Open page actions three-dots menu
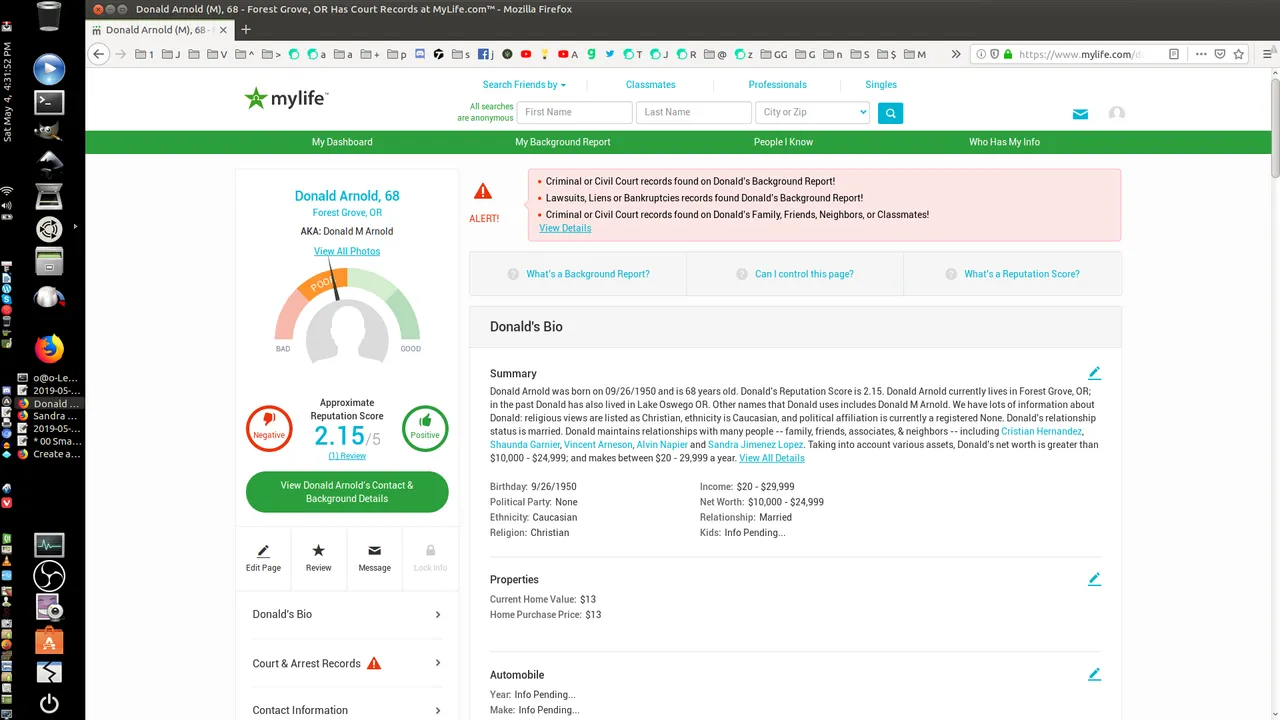The width and height of the screenshot is (1280, 720). pos(1201,54)
